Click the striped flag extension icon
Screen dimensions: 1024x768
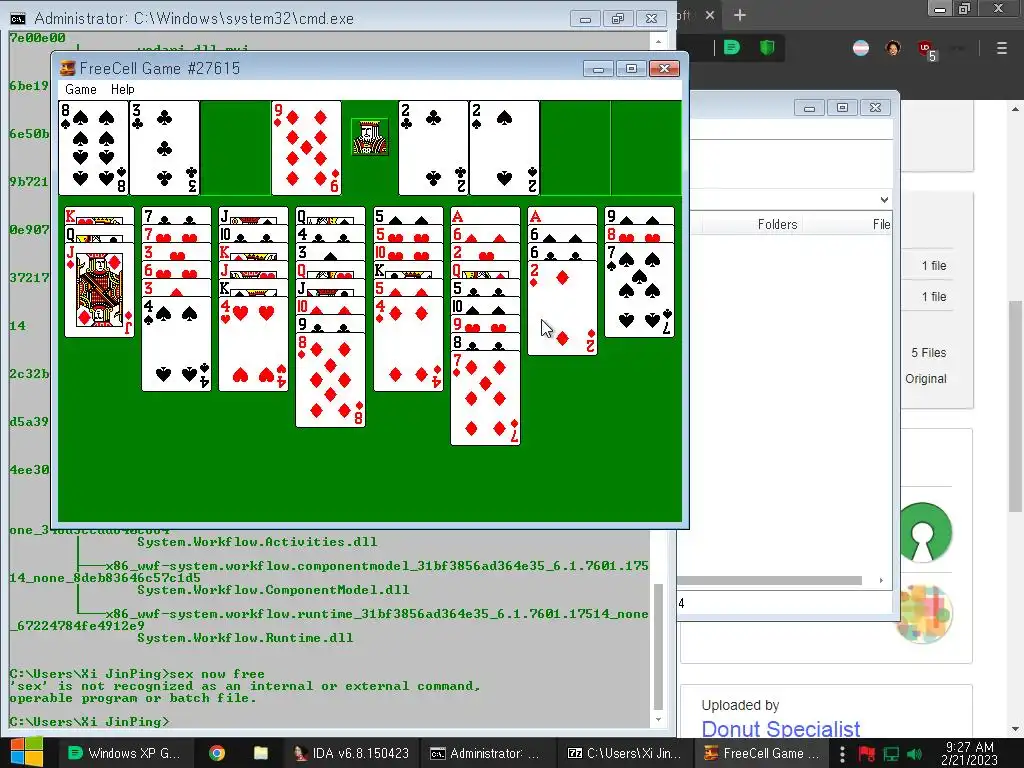click(x=861, y=48)
